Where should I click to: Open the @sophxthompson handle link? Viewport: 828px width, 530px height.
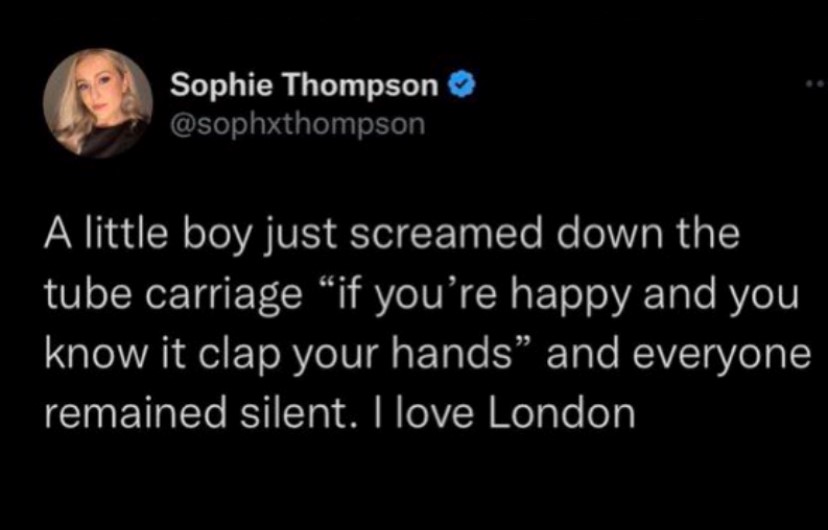(x=297, y=124)
